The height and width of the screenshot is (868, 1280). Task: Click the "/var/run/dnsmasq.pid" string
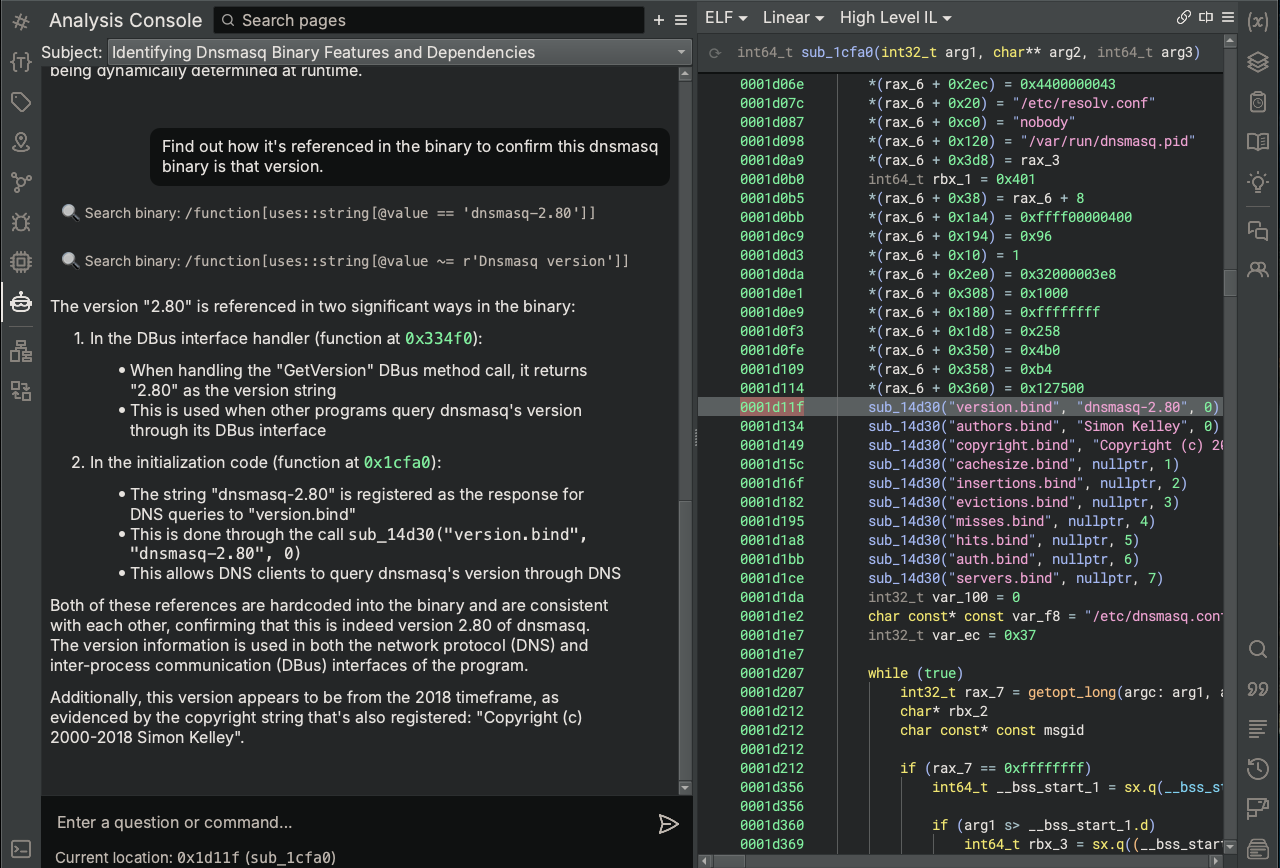pos(1108,141)
